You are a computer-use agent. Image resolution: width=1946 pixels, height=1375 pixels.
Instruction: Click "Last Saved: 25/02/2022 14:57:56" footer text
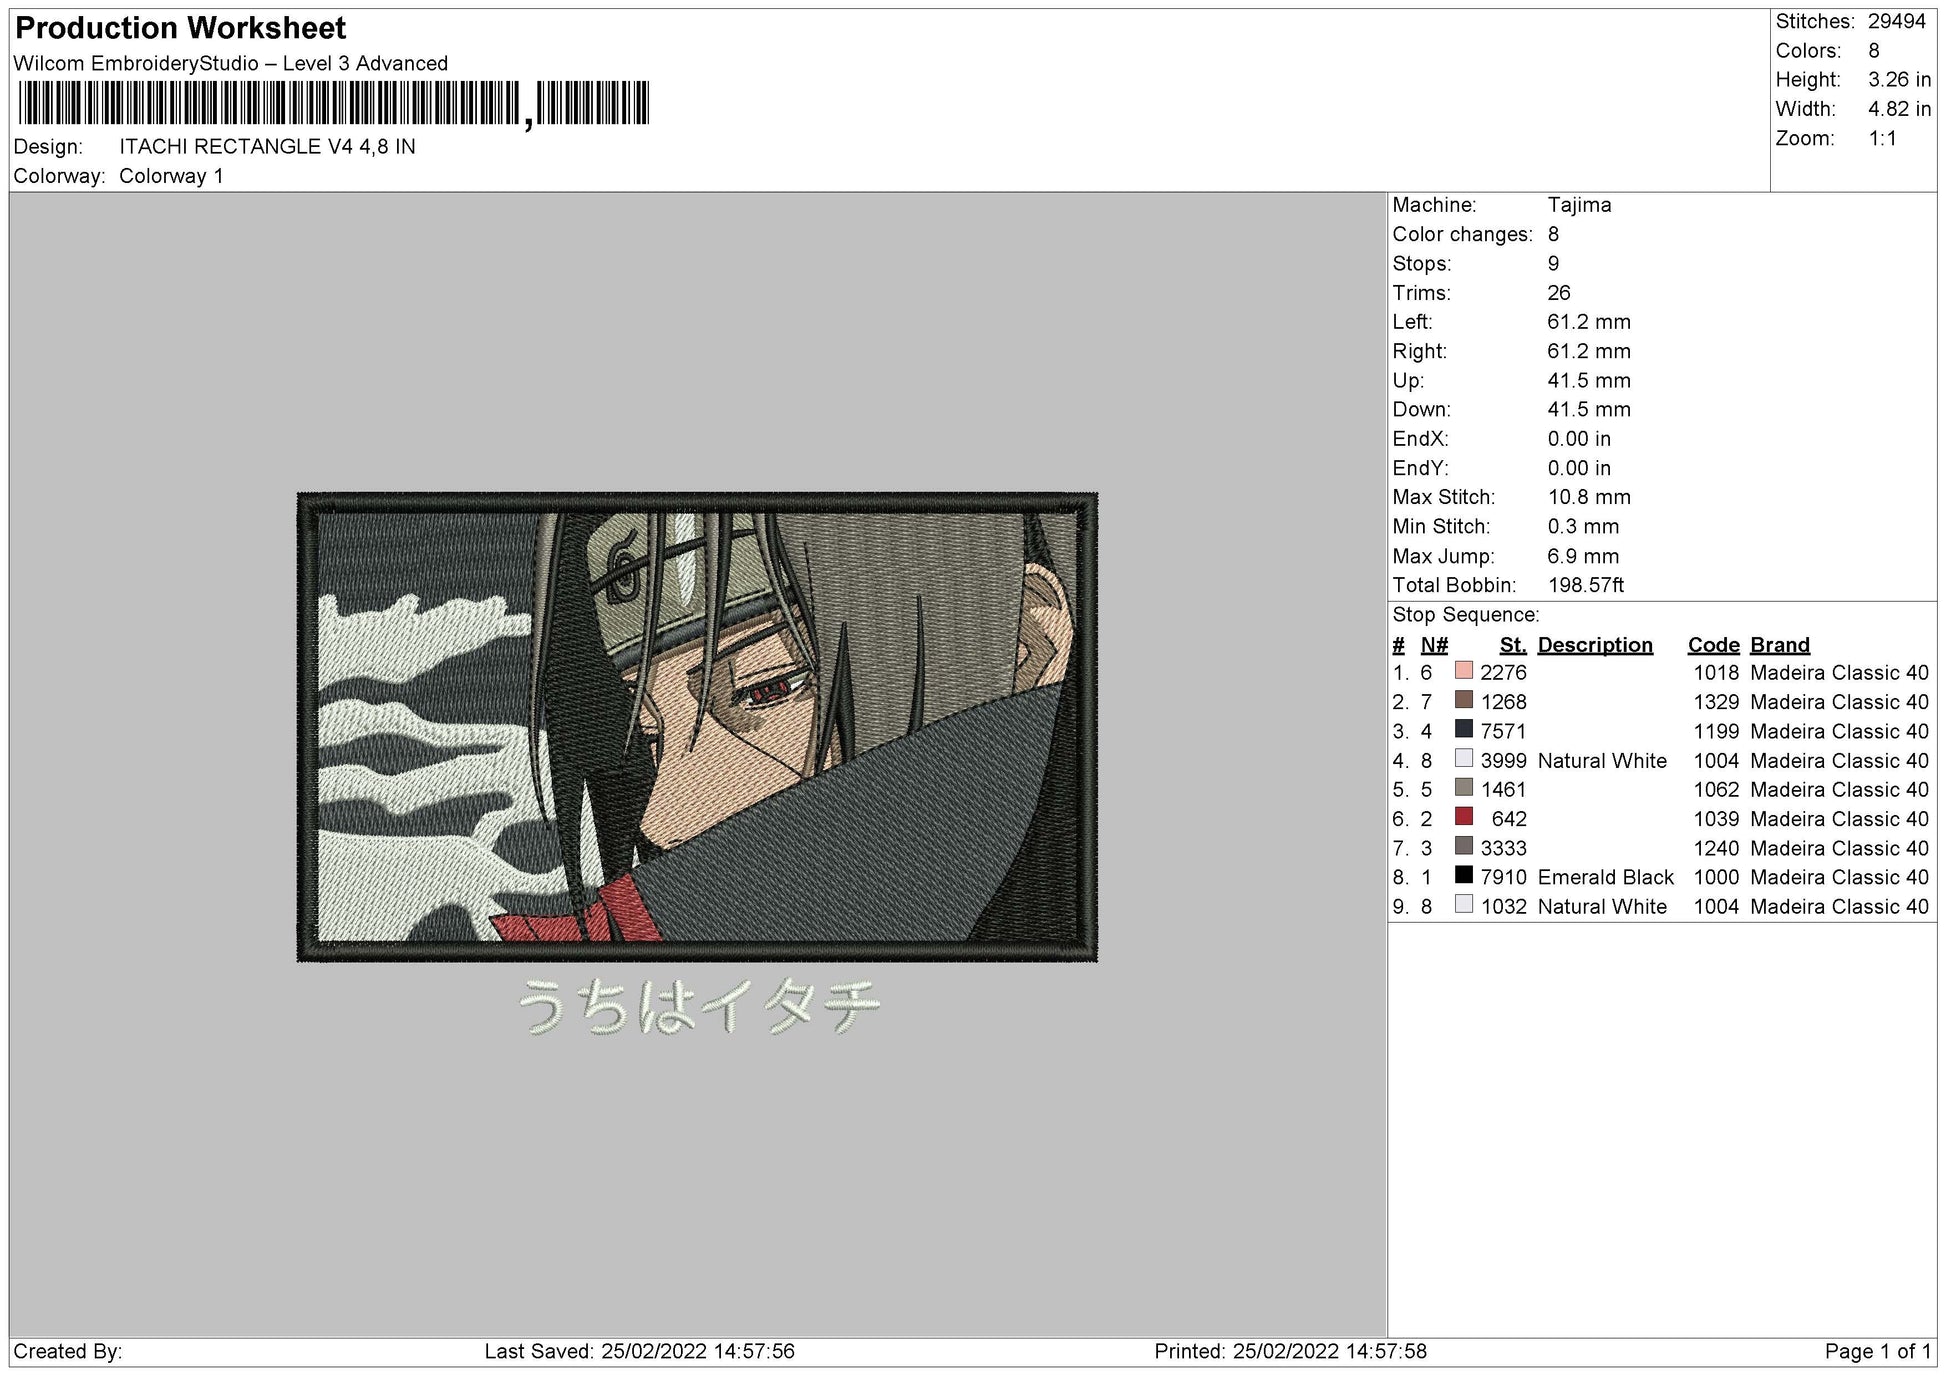[639, 1352]
